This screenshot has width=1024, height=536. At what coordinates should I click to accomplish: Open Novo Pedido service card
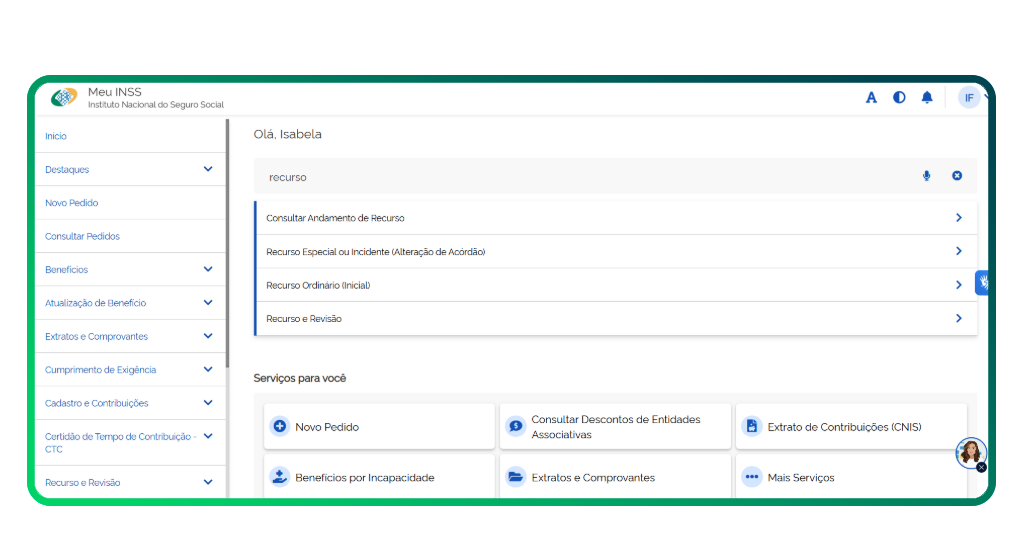click(379, 426)
